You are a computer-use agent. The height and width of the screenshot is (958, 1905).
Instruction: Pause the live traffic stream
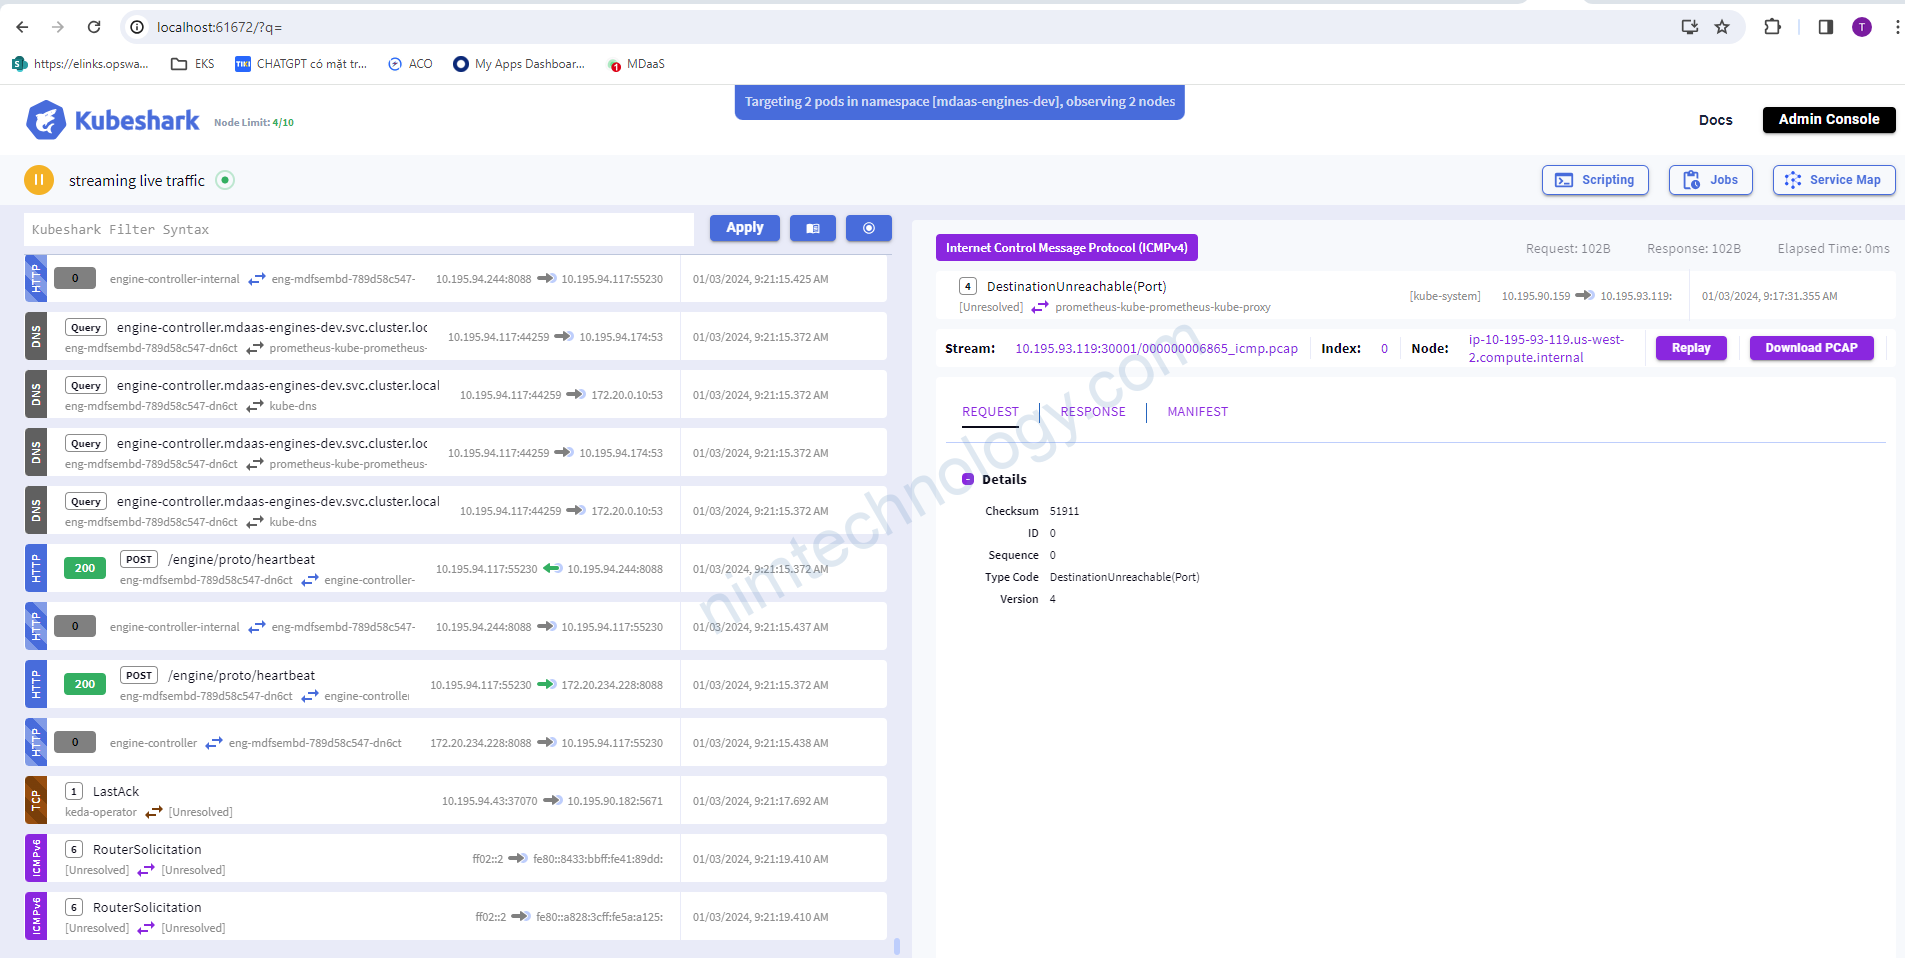[x=38, y=180]
